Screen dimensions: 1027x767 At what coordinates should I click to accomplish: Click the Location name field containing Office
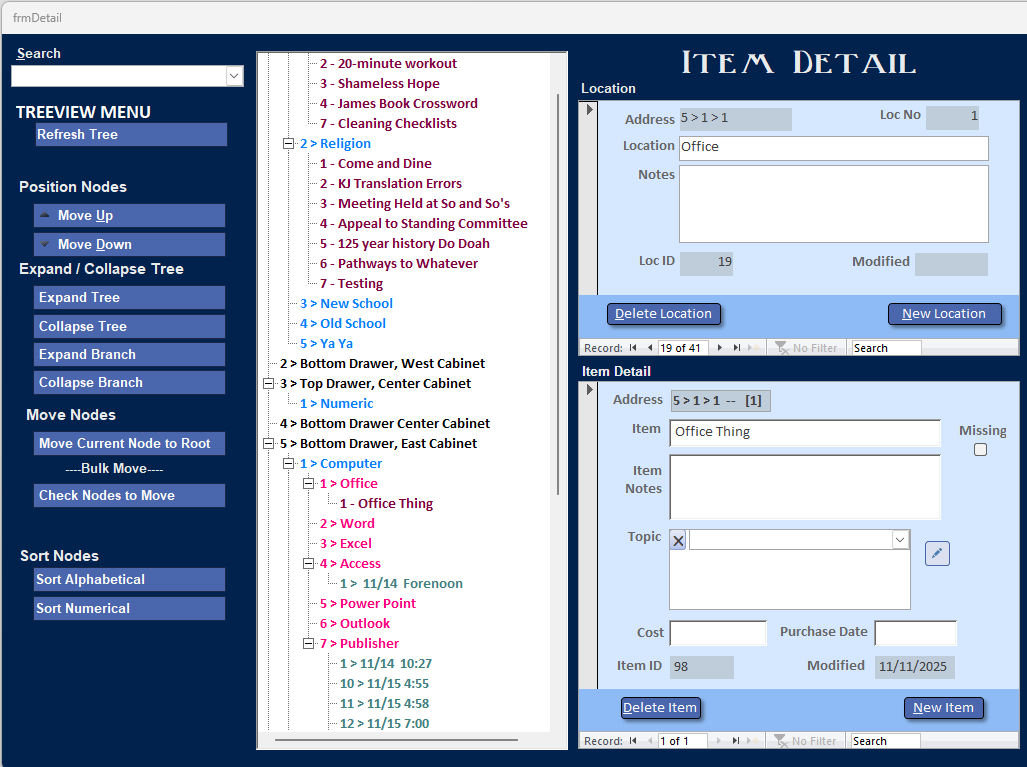[x=833, y=148]
